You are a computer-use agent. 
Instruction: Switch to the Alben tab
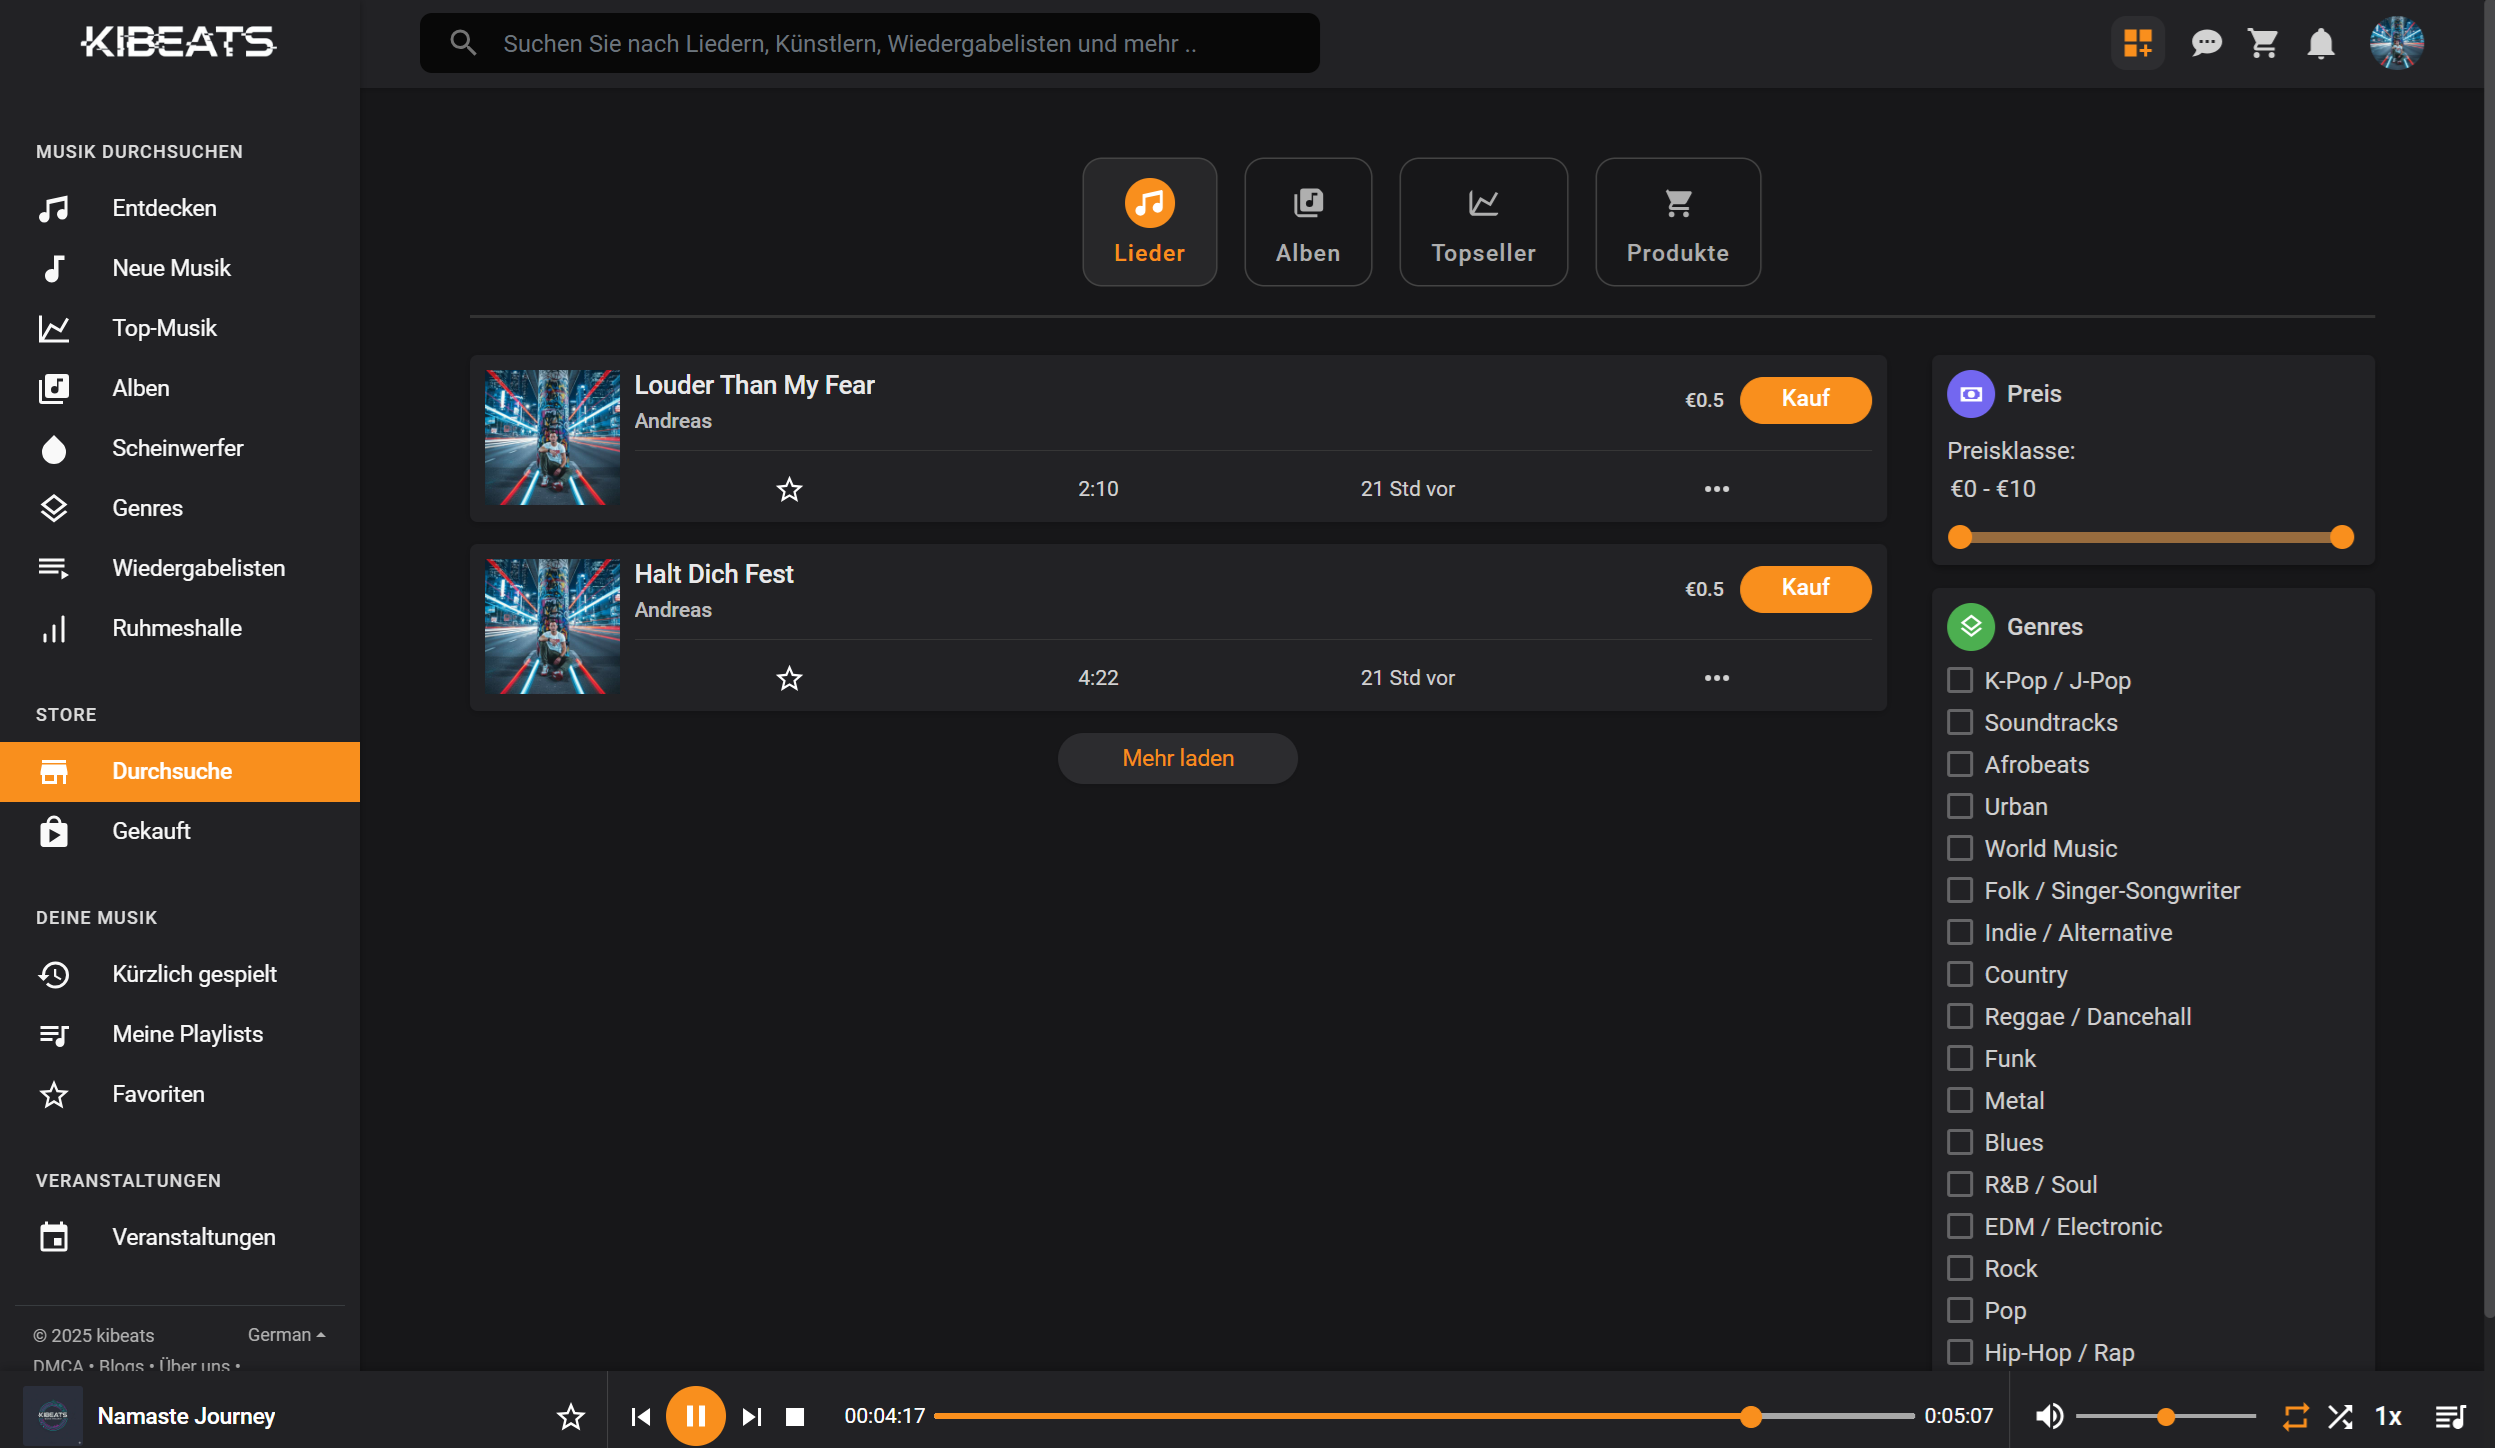pyautogui.click(x=1307, y=222)
